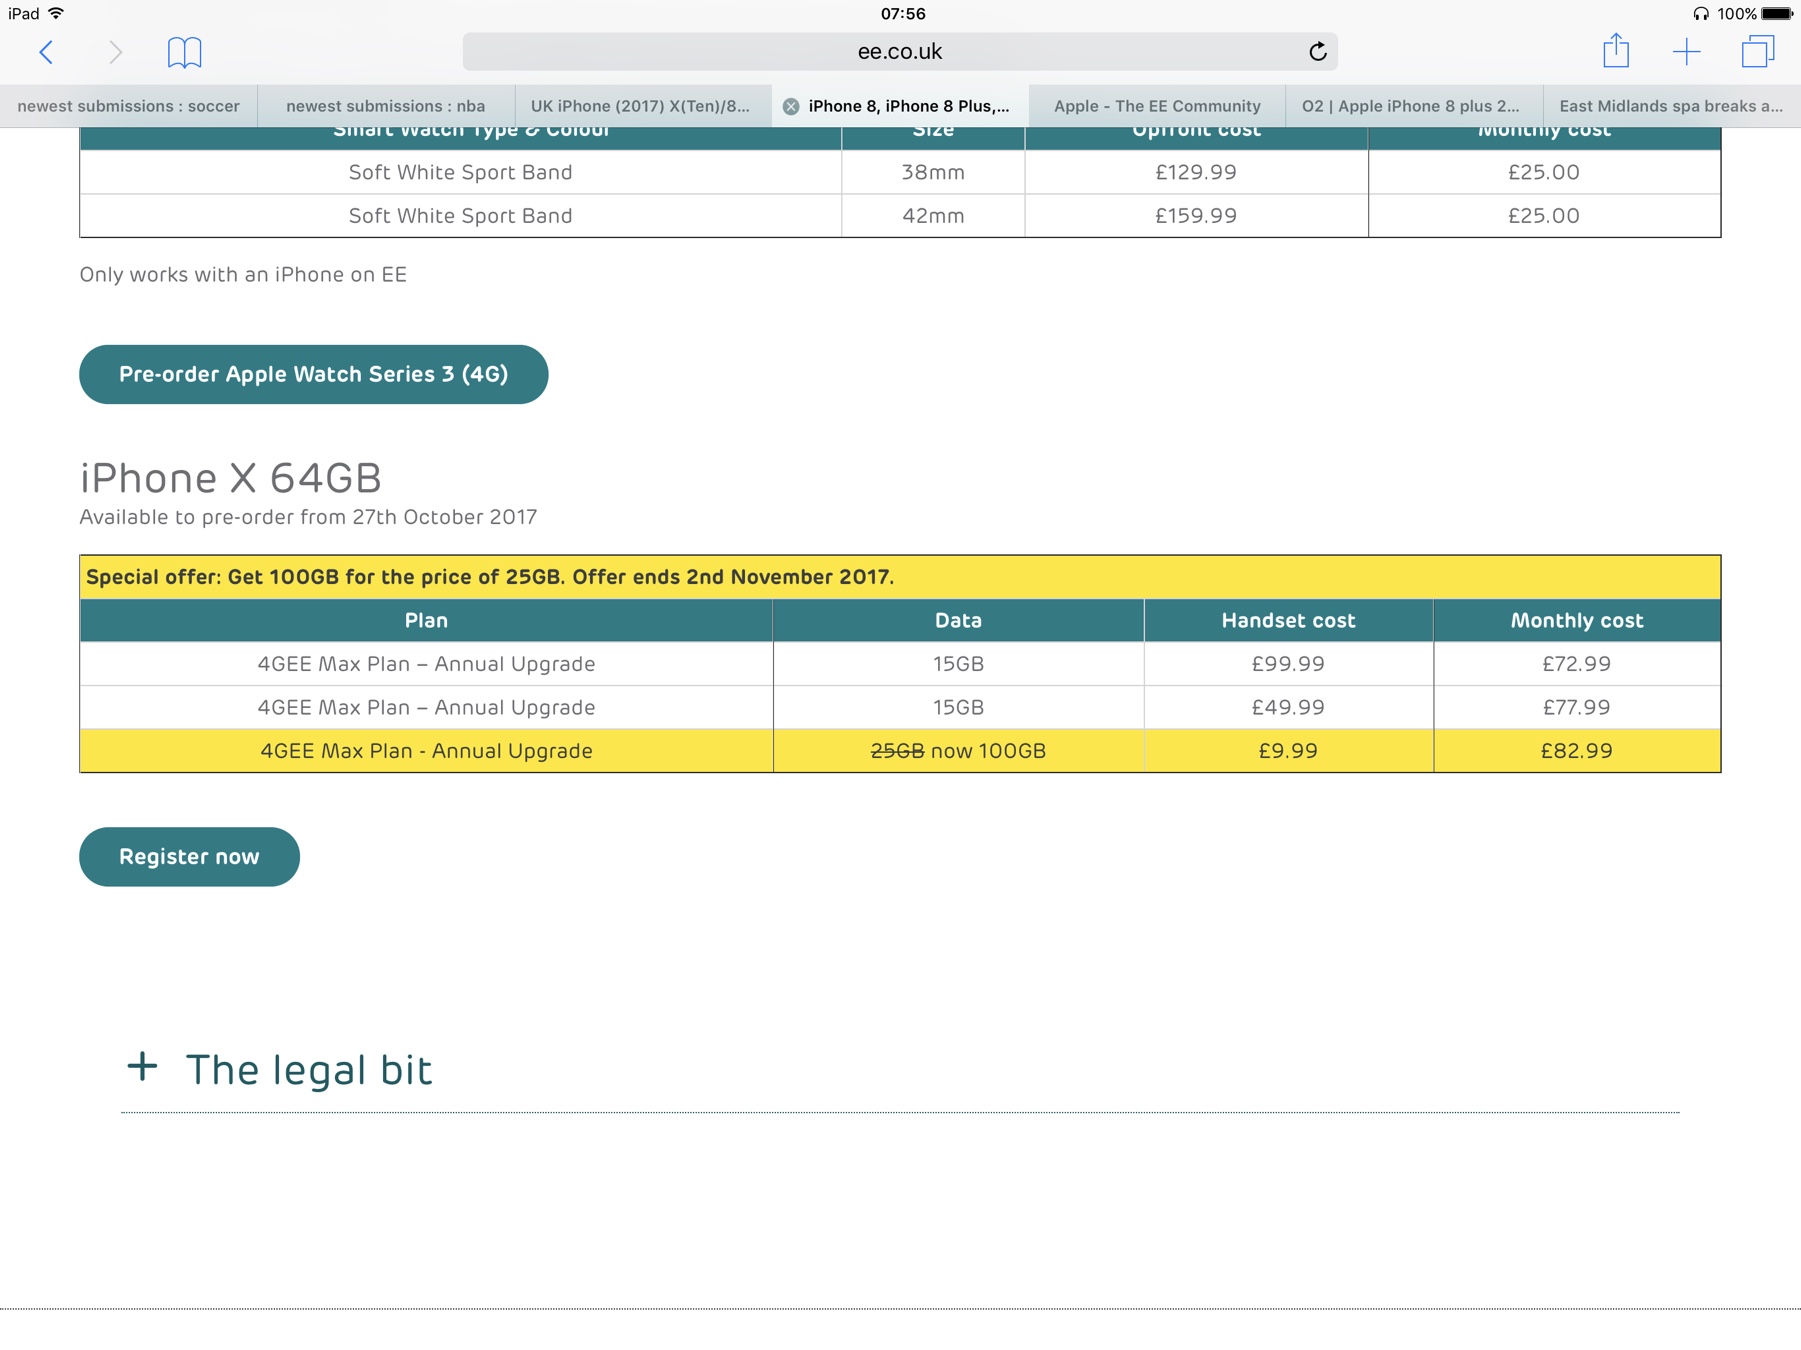Click the £77.99 monthly cost
This screenshot has width=1801, height=1350.
1577,708
